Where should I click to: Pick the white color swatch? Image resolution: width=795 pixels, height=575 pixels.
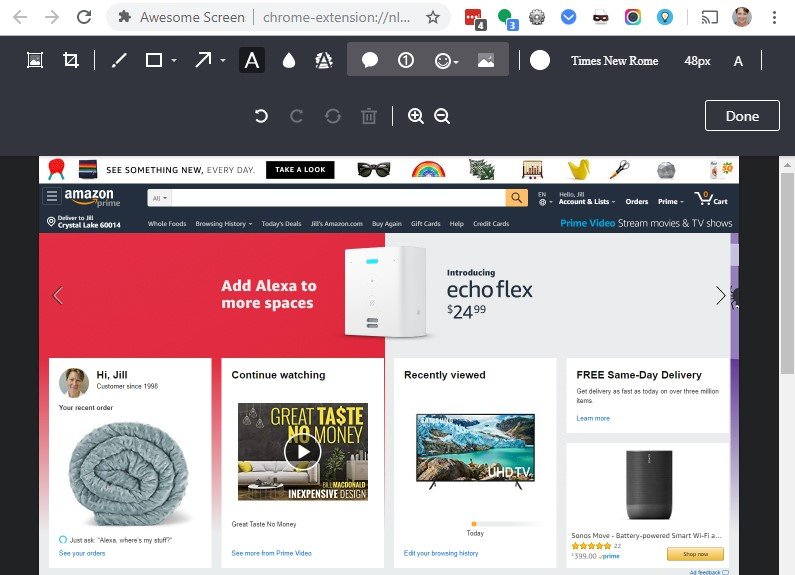click(540, 61)
